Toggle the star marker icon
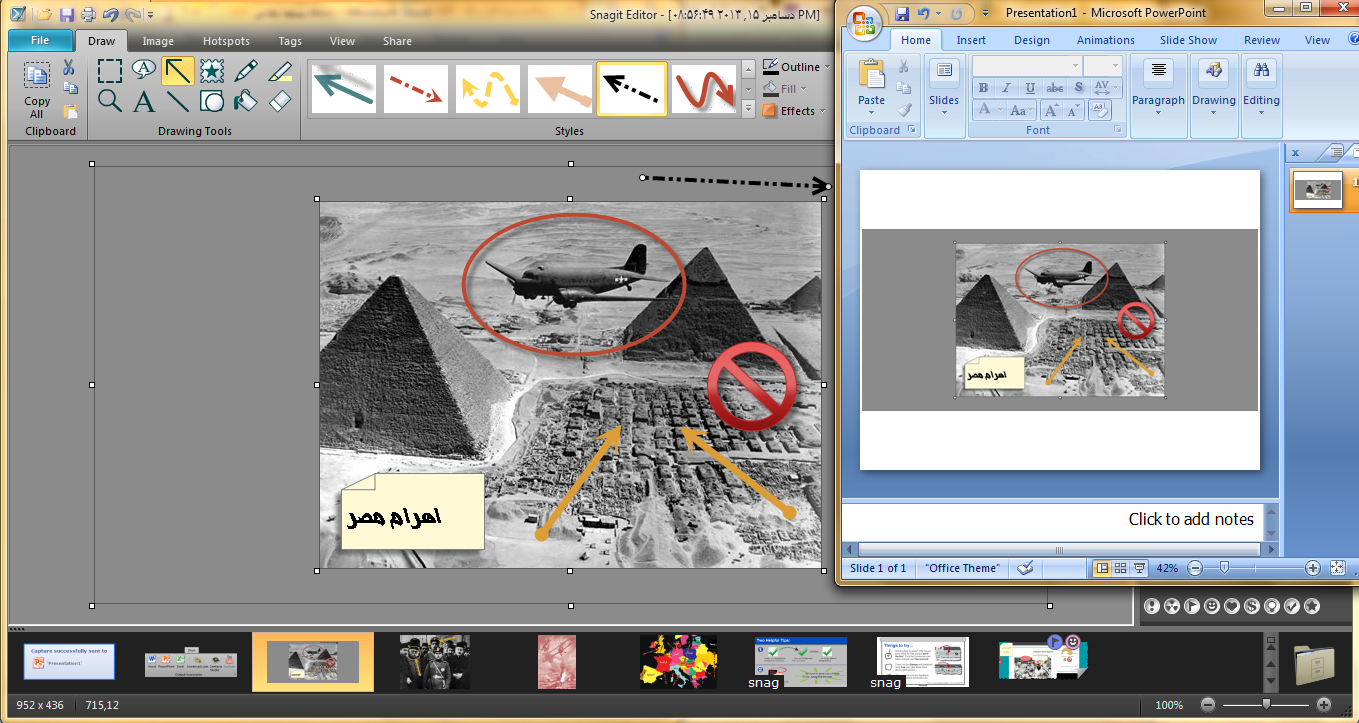The width and height of the screenshot is (1359, 723). (1311, 606)
